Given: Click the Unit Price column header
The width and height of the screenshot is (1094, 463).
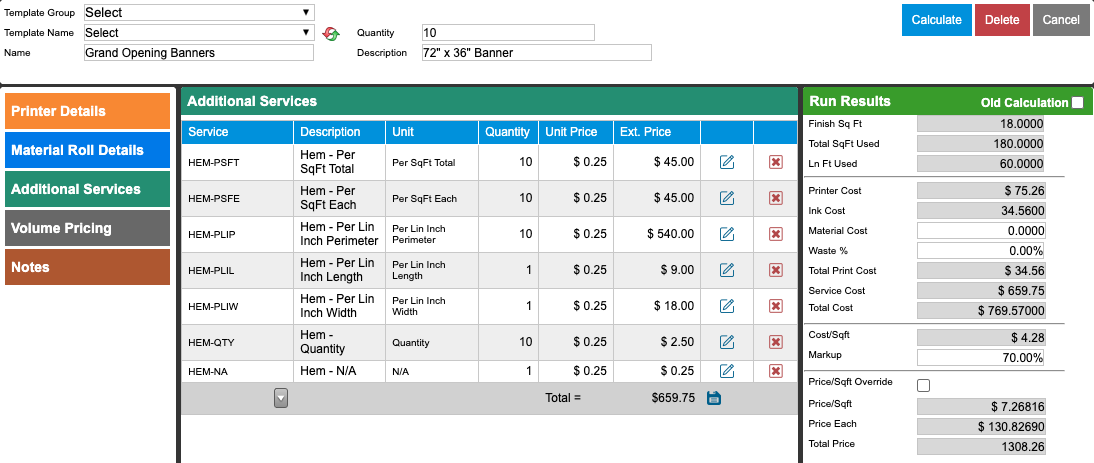Looking at the screenshot, I should 576,132.
